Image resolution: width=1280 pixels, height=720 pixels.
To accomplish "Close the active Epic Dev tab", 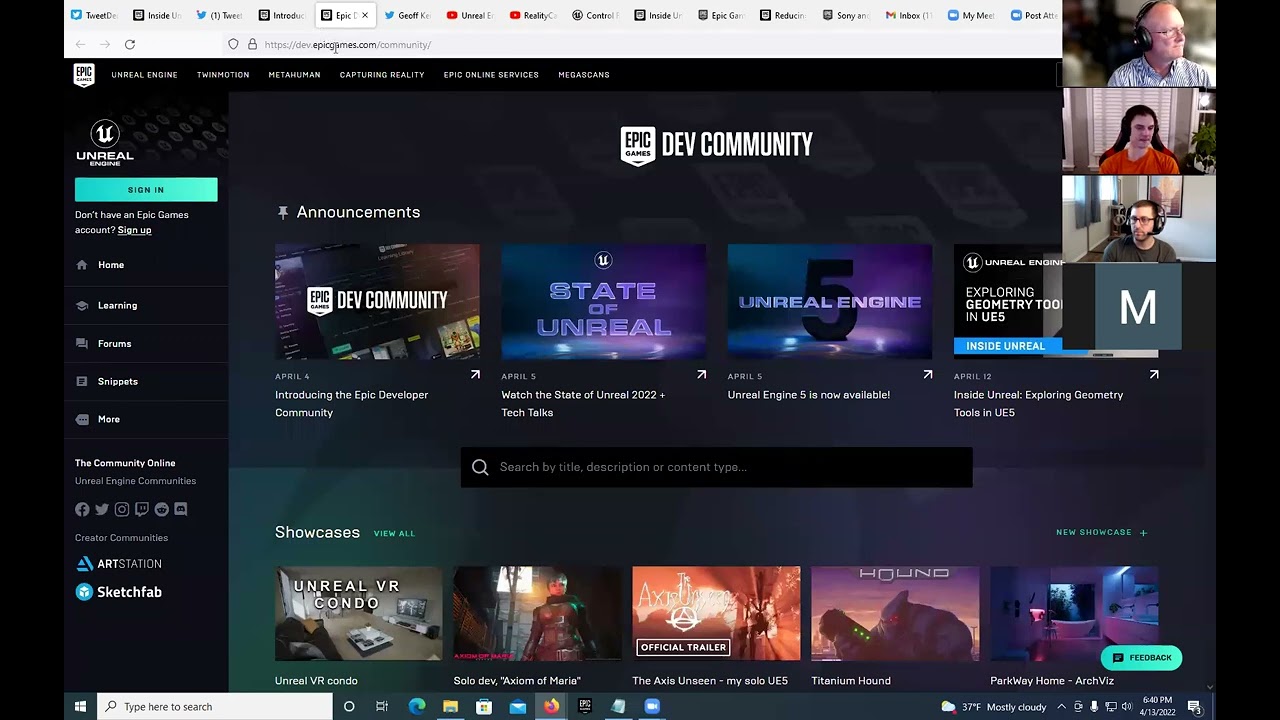I will 365,15.
